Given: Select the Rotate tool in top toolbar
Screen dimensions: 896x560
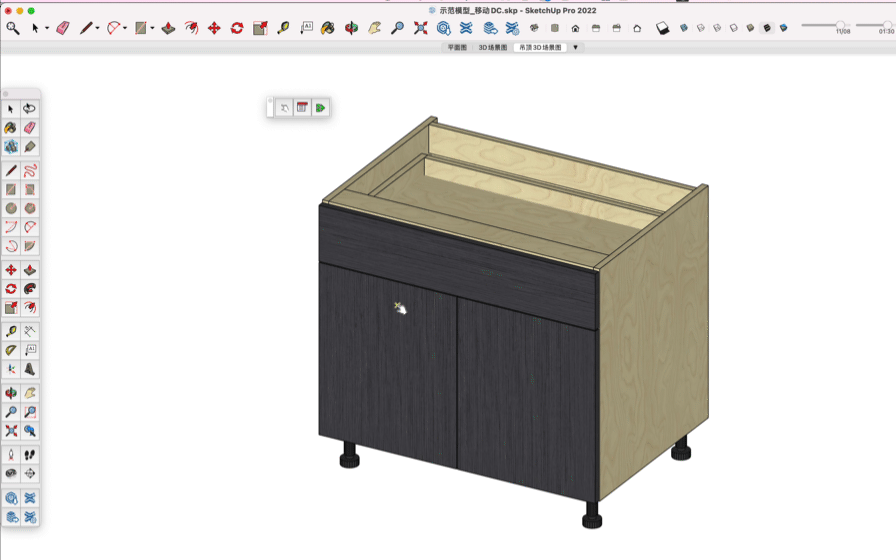Looking at the screenshot, I should pyautogui.click(x=237, y=28).
